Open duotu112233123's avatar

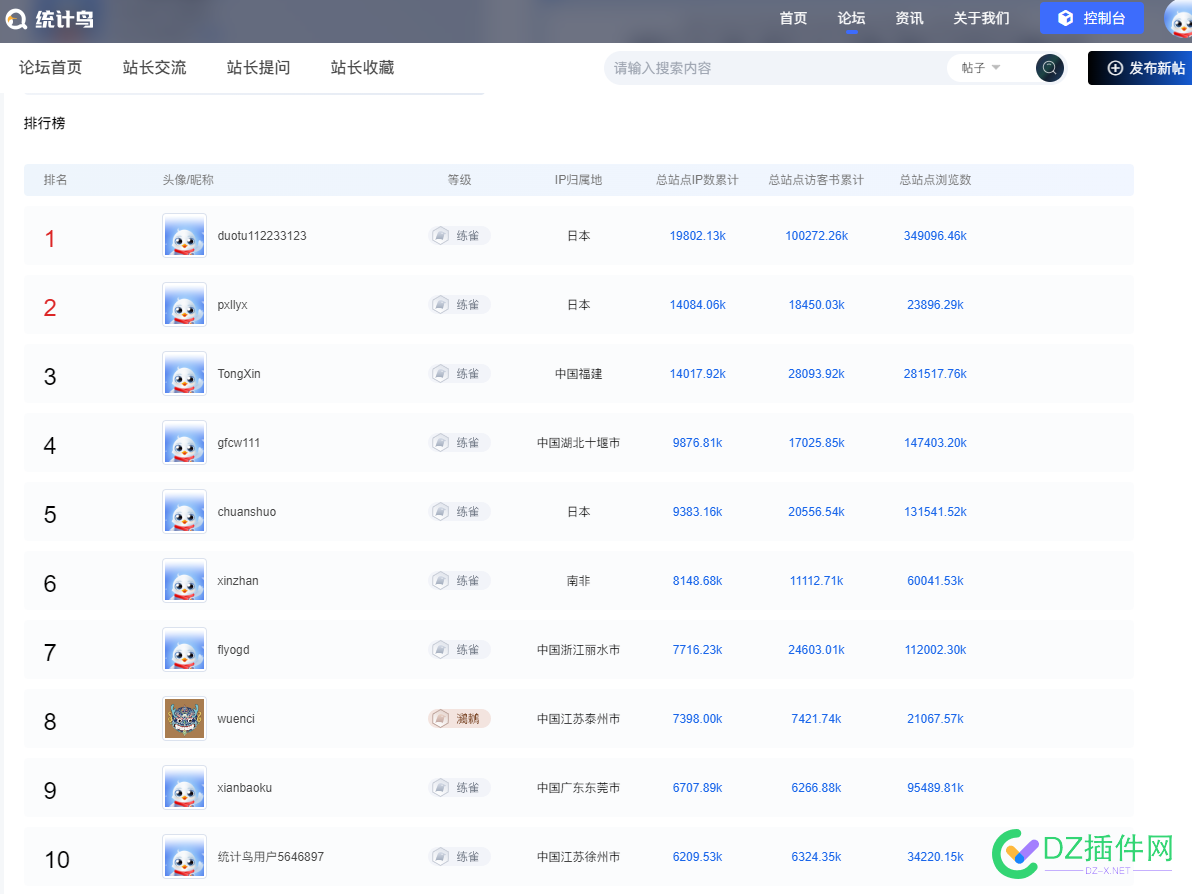pos(184,236)
